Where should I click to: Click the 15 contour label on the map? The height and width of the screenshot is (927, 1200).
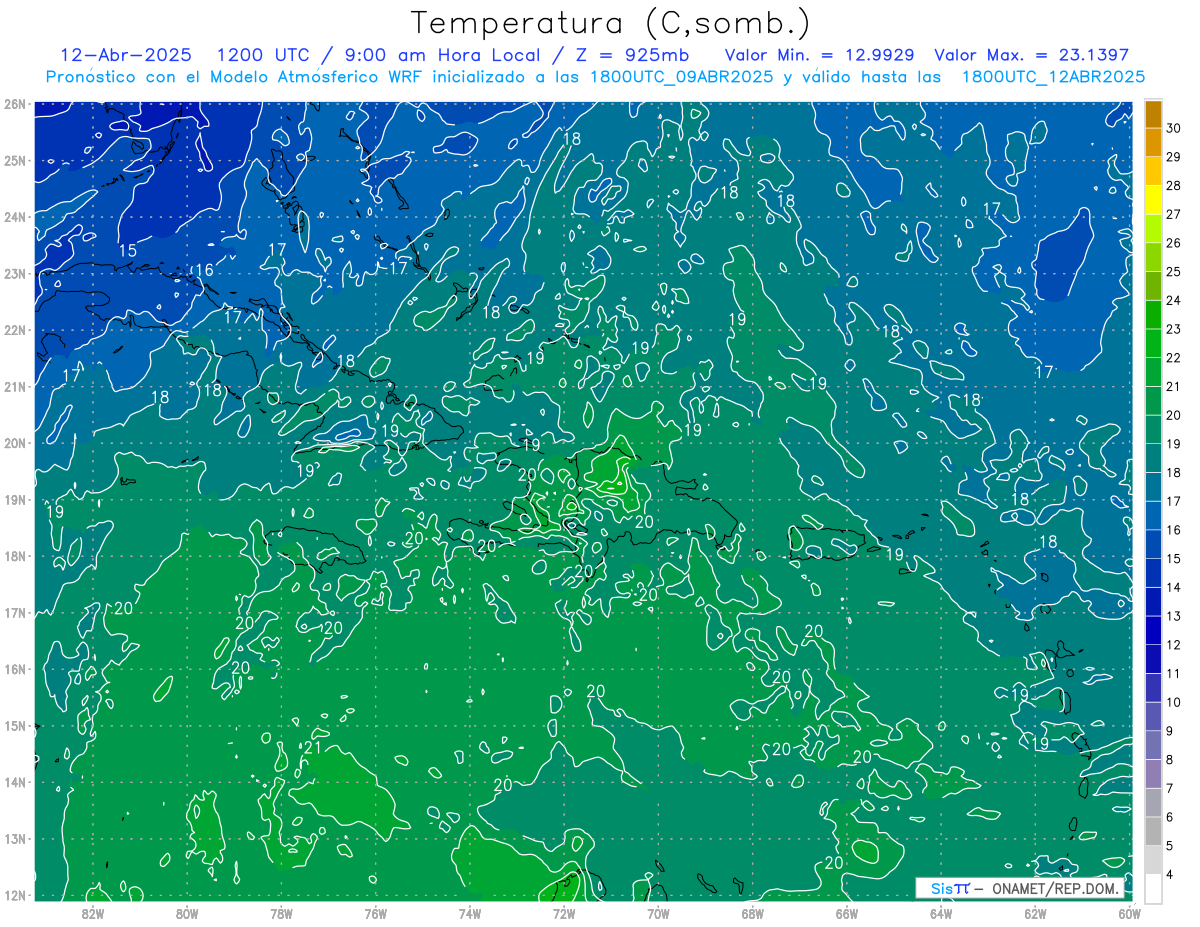(x=128, y=250)
